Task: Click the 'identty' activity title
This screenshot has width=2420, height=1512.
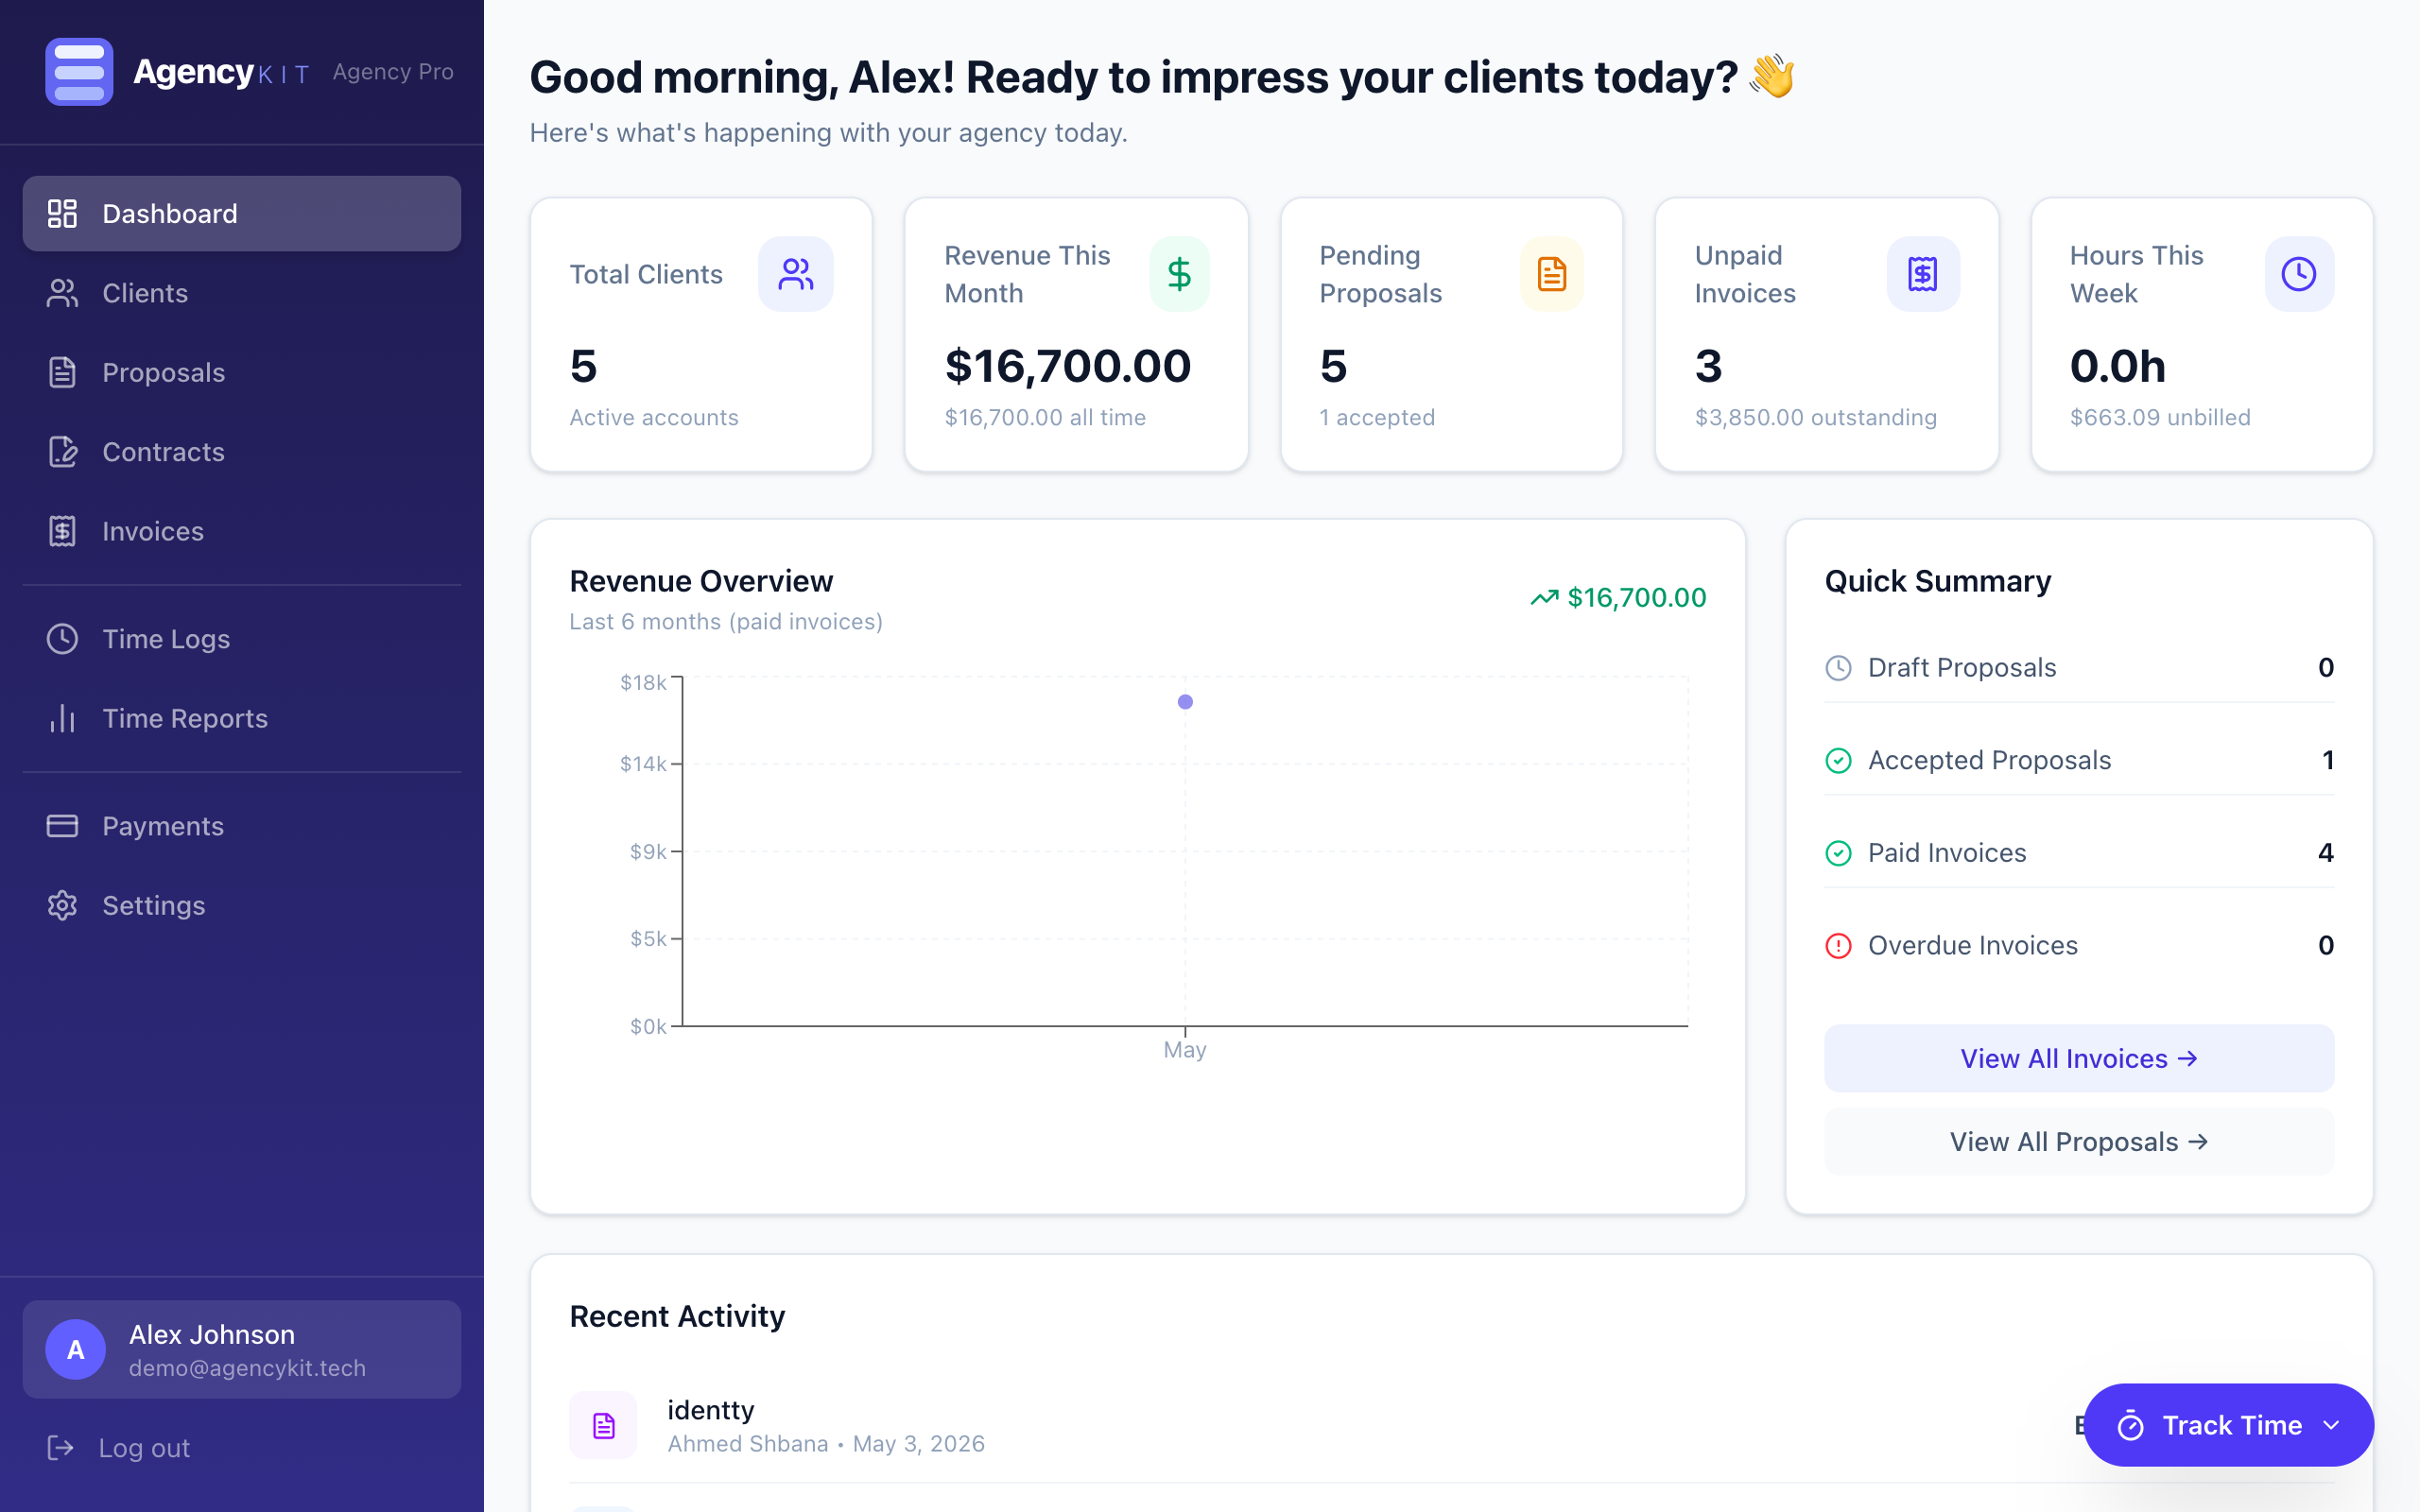Action: coord(711,1410)
